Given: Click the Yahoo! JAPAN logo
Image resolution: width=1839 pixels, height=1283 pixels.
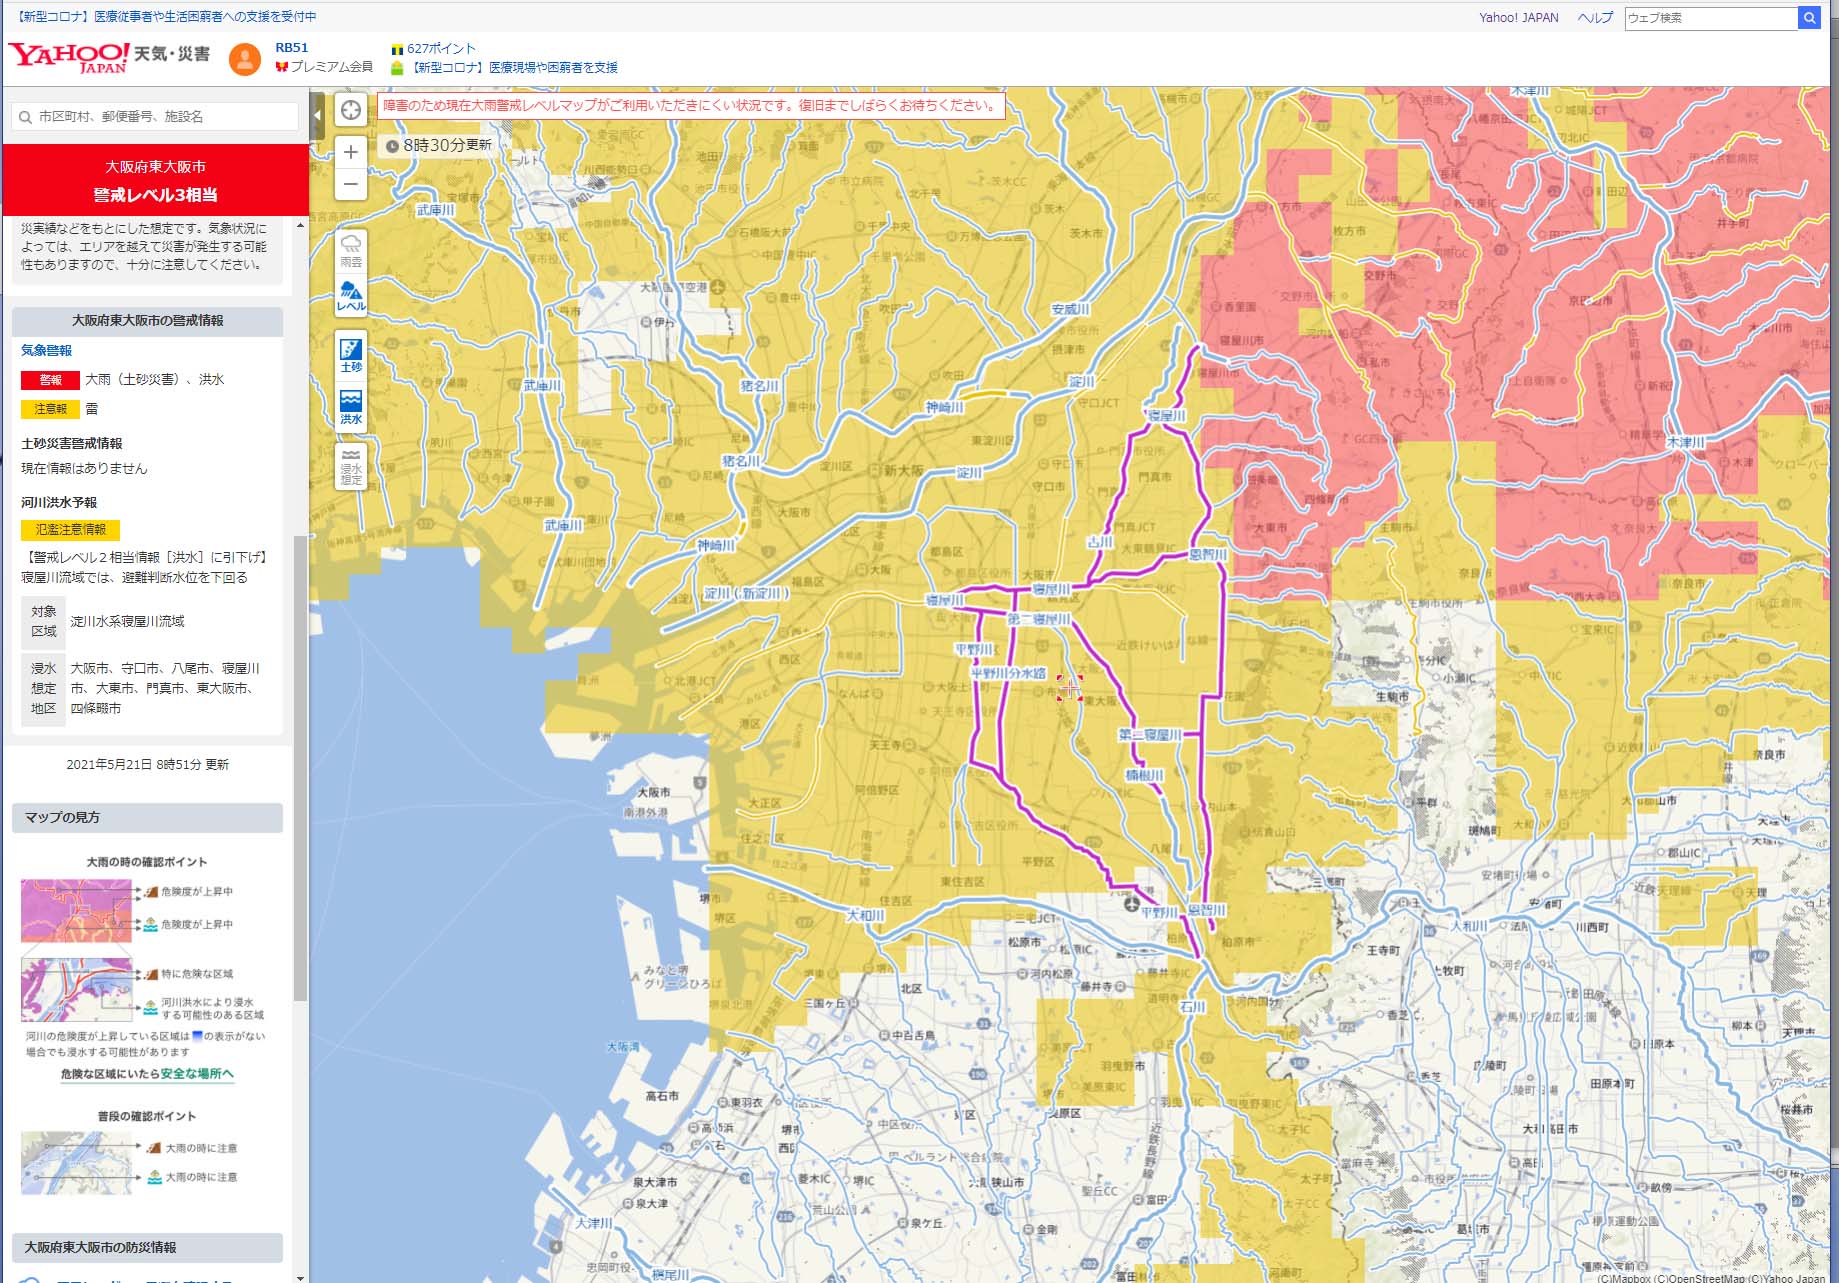Looking at the screenshot, I should (68, 57).
